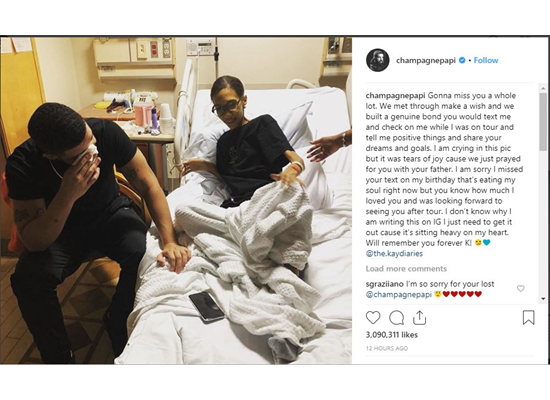Click scrollbar down arrow in comments

pyautogui.click(x=543, y=299)
